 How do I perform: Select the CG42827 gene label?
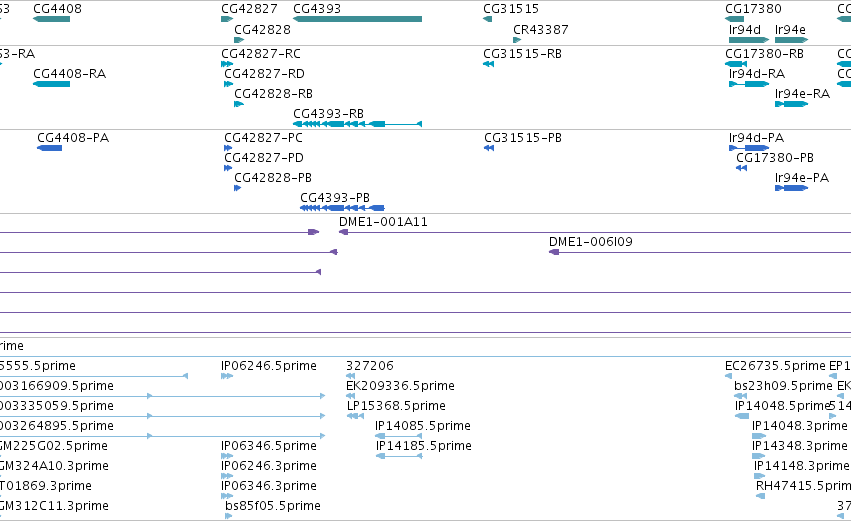point(249,9)
